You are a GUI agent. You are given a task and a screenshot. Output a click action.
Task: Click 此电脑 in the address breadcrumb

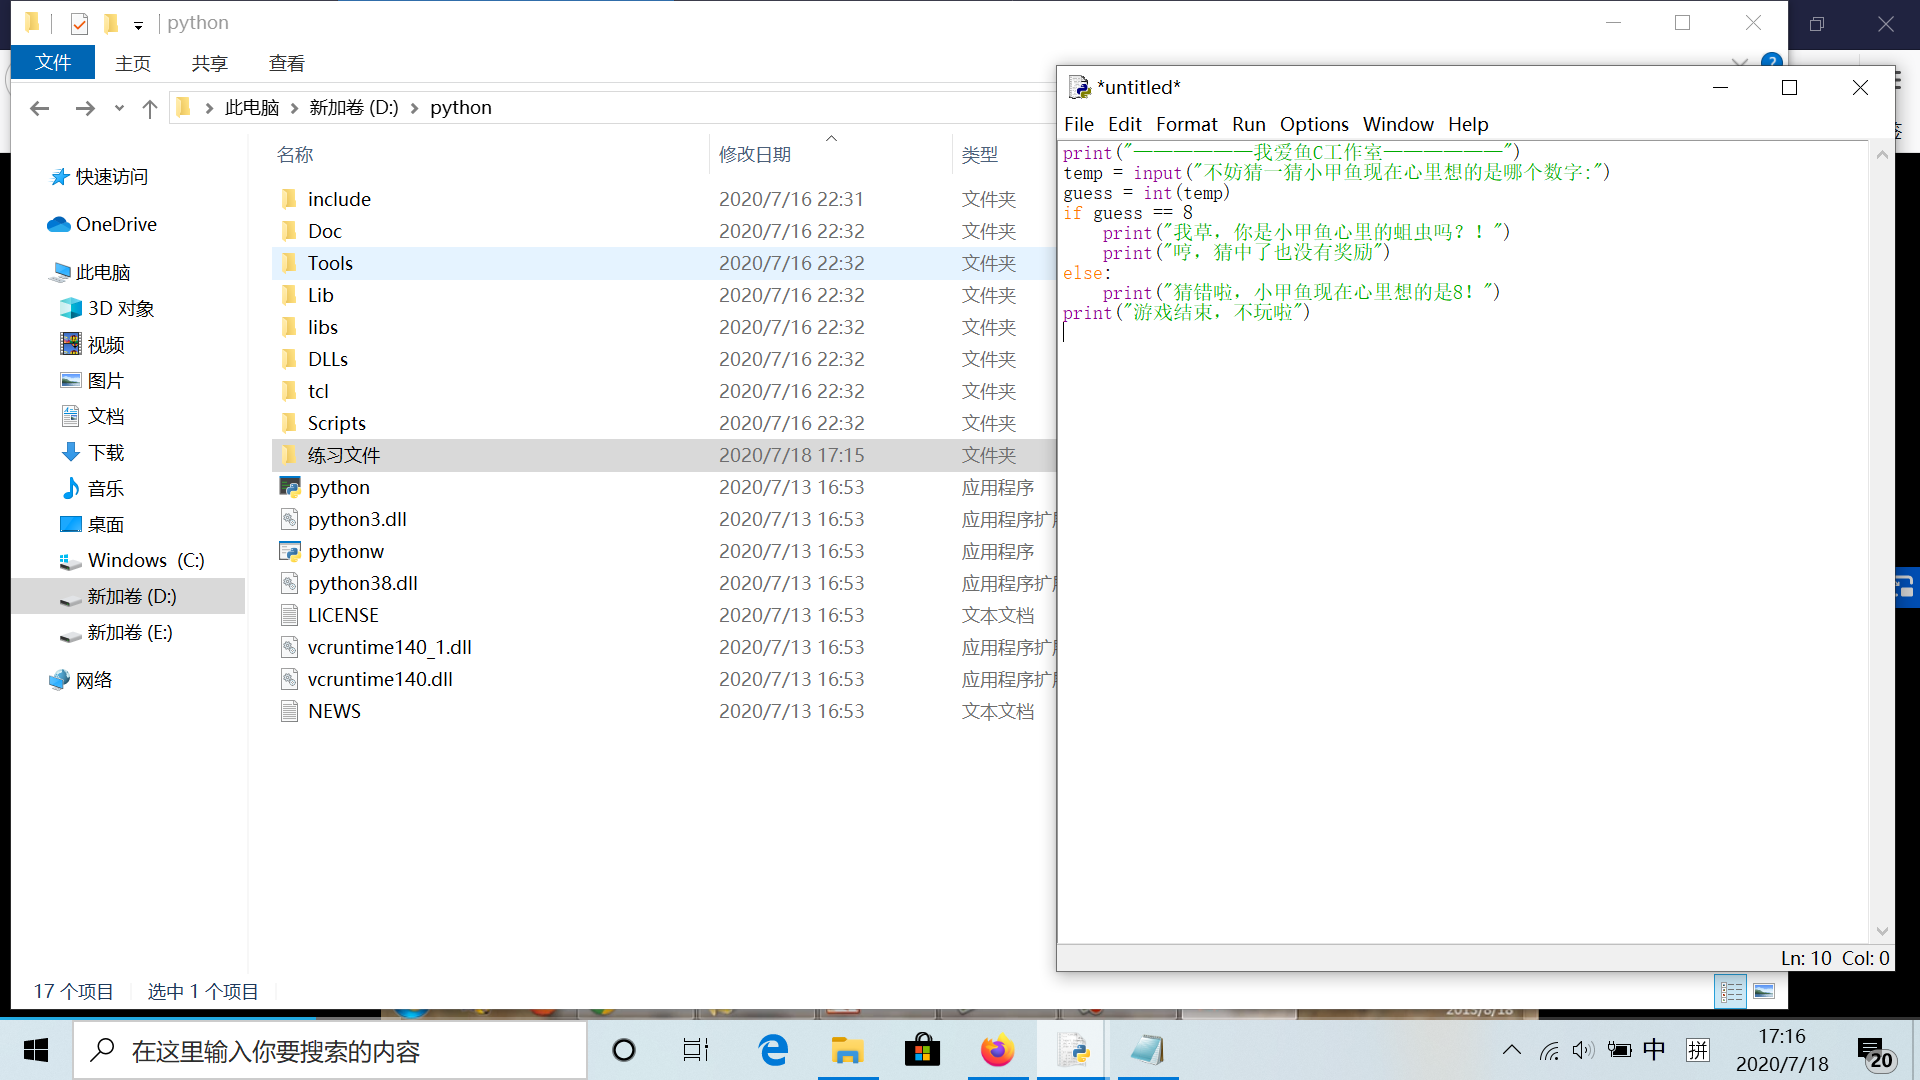[x=252, y=107]
